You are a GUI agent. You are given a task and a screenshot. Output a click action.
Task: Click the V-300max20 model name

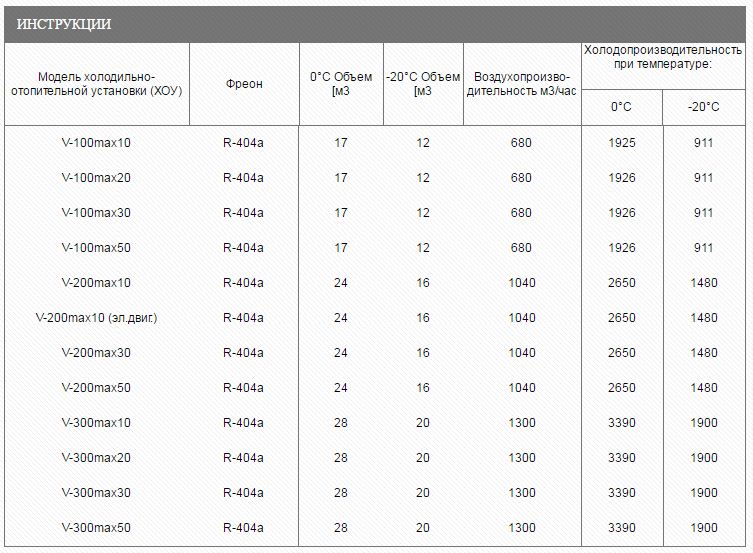pos(96,458)
